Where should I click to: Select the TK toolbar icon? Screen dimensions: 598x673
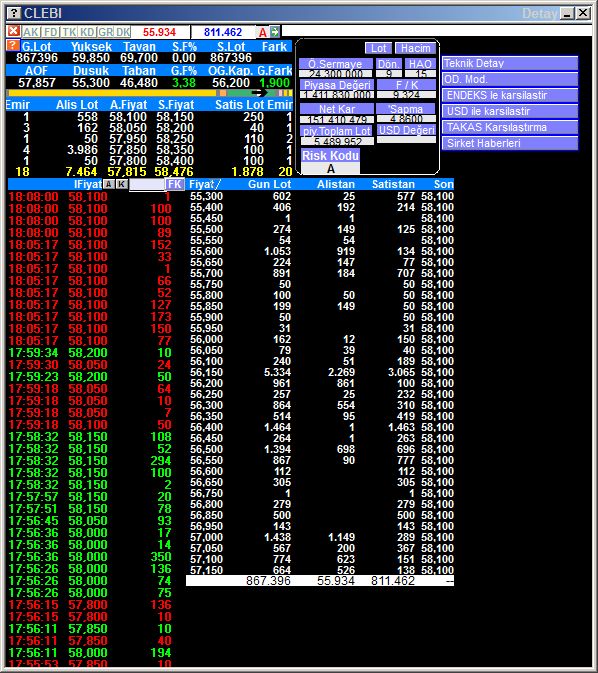(69, 32)
